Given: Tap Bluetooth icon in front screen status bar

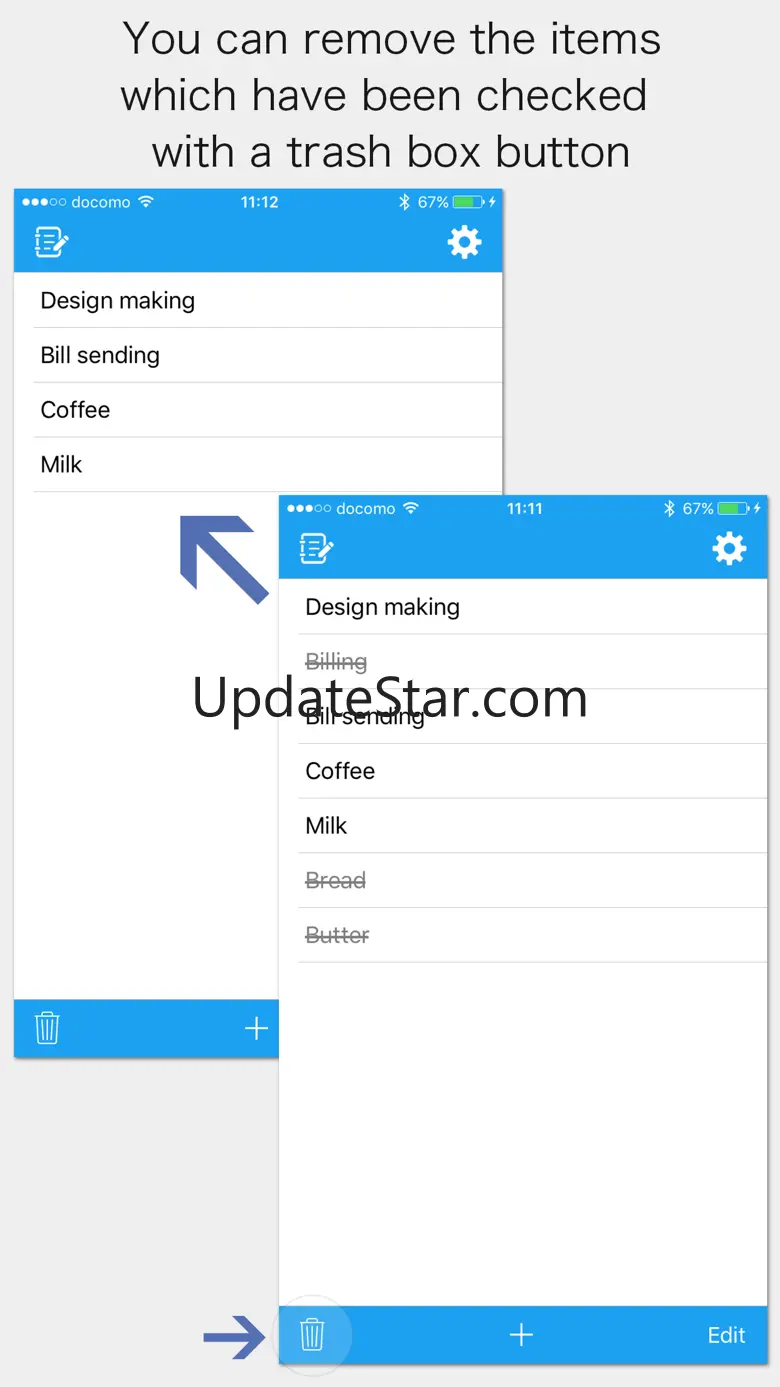Looking at the screenshot, I should 670,509.
